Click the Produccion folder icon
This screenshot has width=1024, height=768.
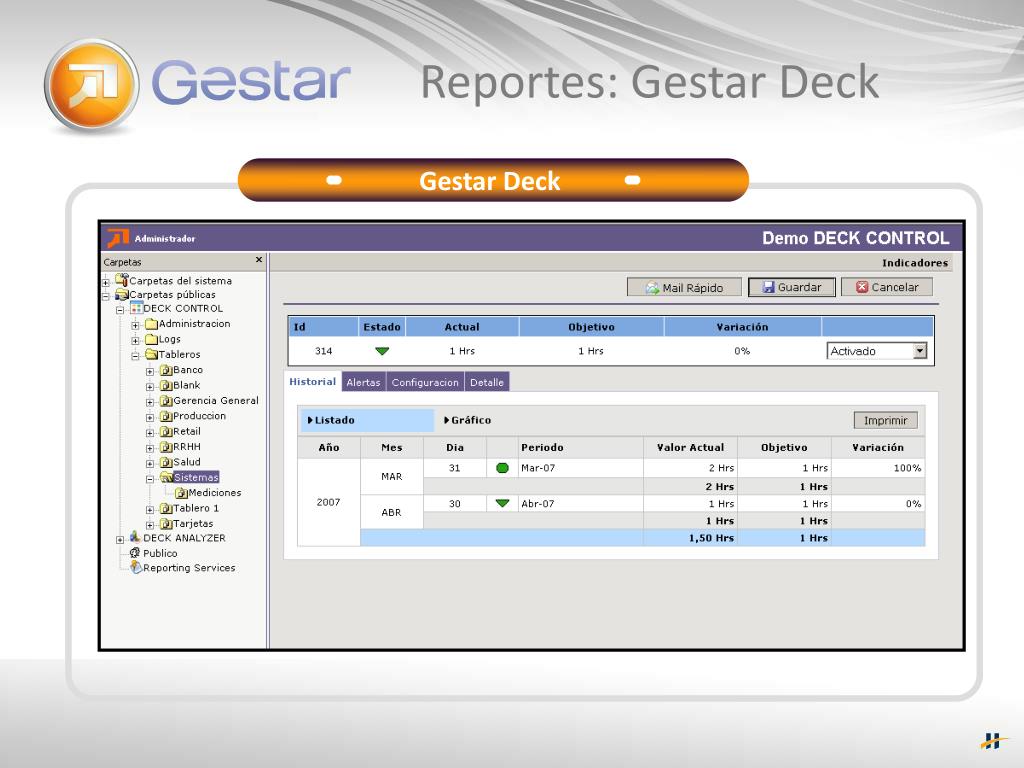(166, 416)
